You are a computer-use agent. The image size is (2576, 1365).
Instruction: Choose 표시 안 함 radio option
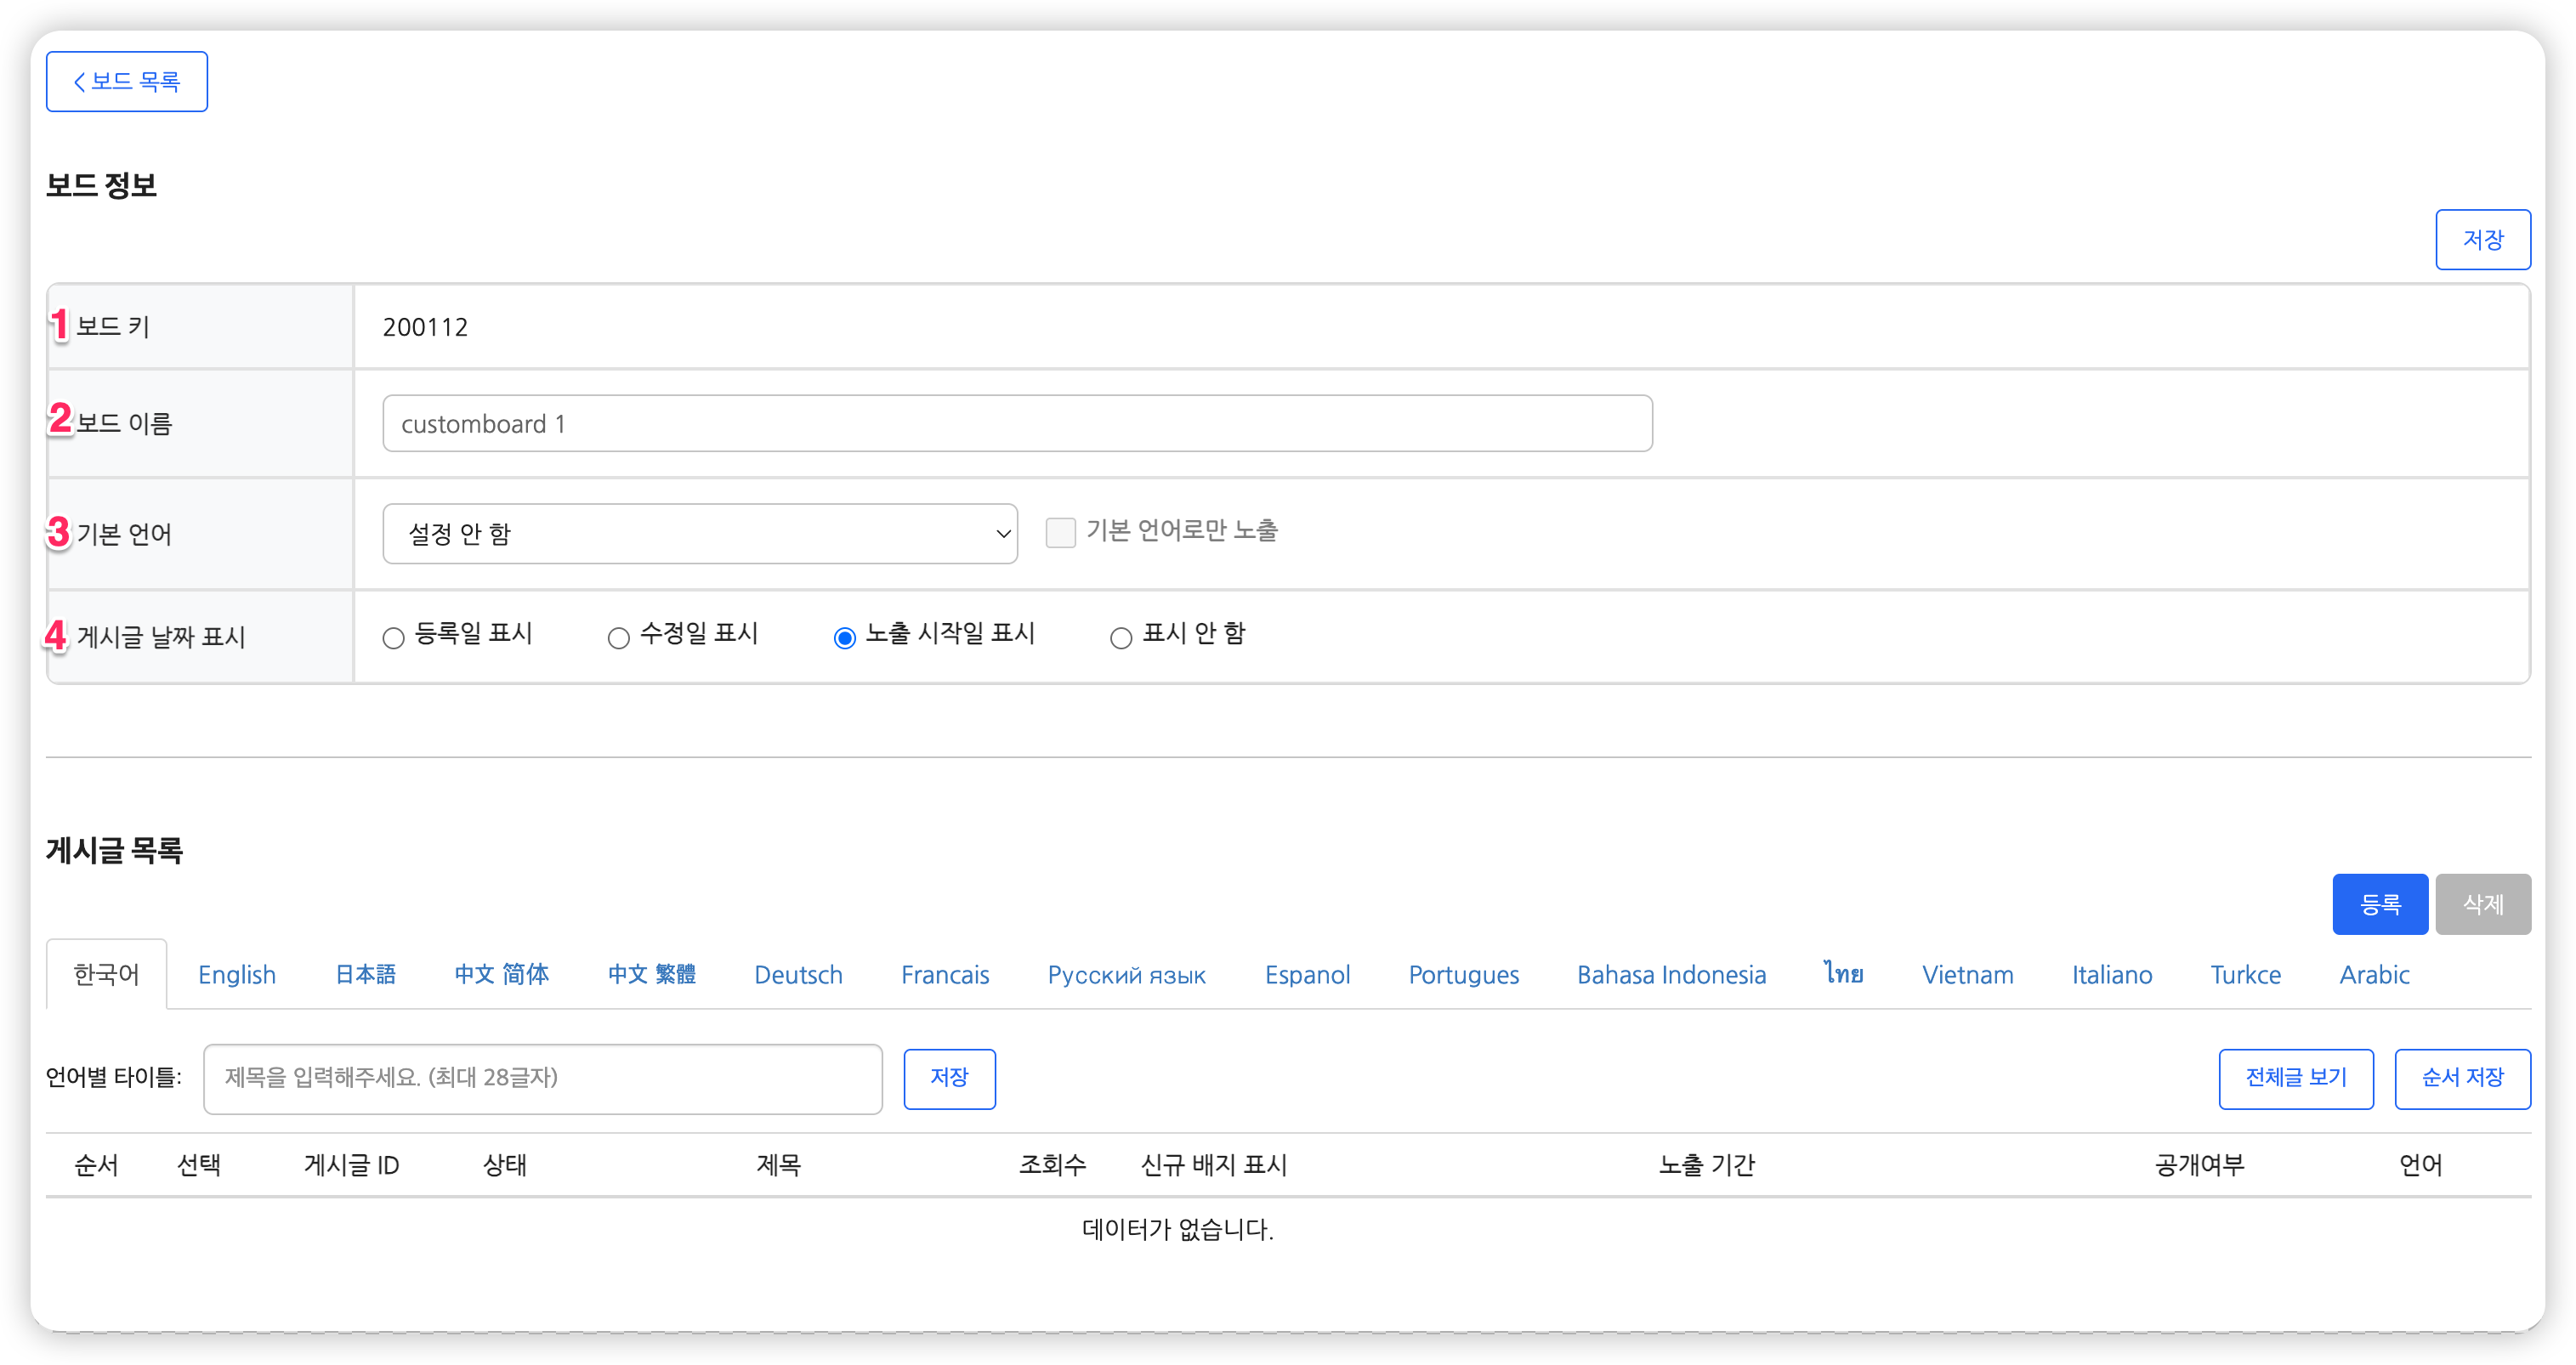click(1121, 638)
